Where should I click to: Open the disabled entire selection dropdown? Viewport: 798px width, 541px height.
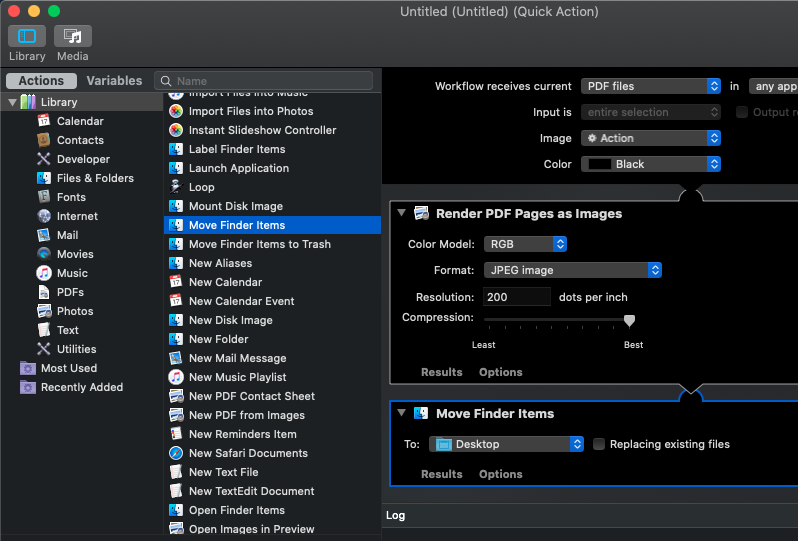[650, 112]
